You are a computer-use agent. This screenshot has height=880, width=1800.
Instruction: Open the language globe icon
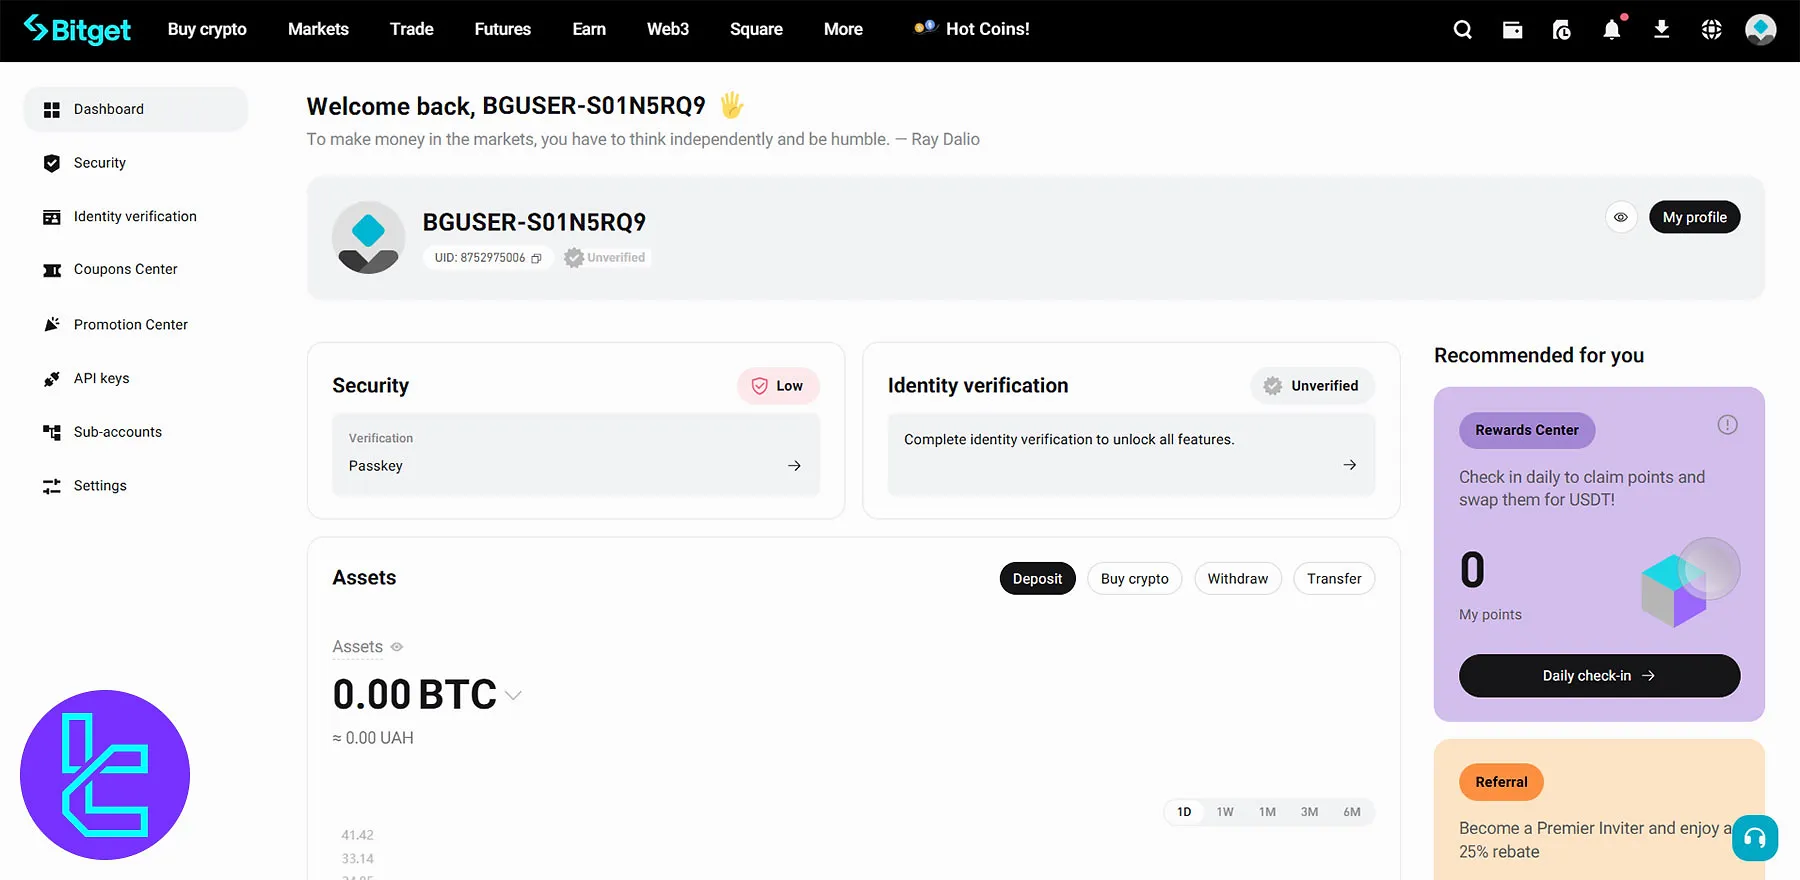point(1711,30)
